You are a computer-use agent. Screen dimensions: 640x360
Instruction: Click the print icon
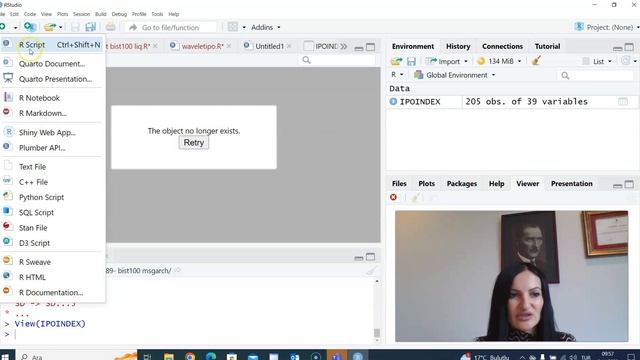110,27
